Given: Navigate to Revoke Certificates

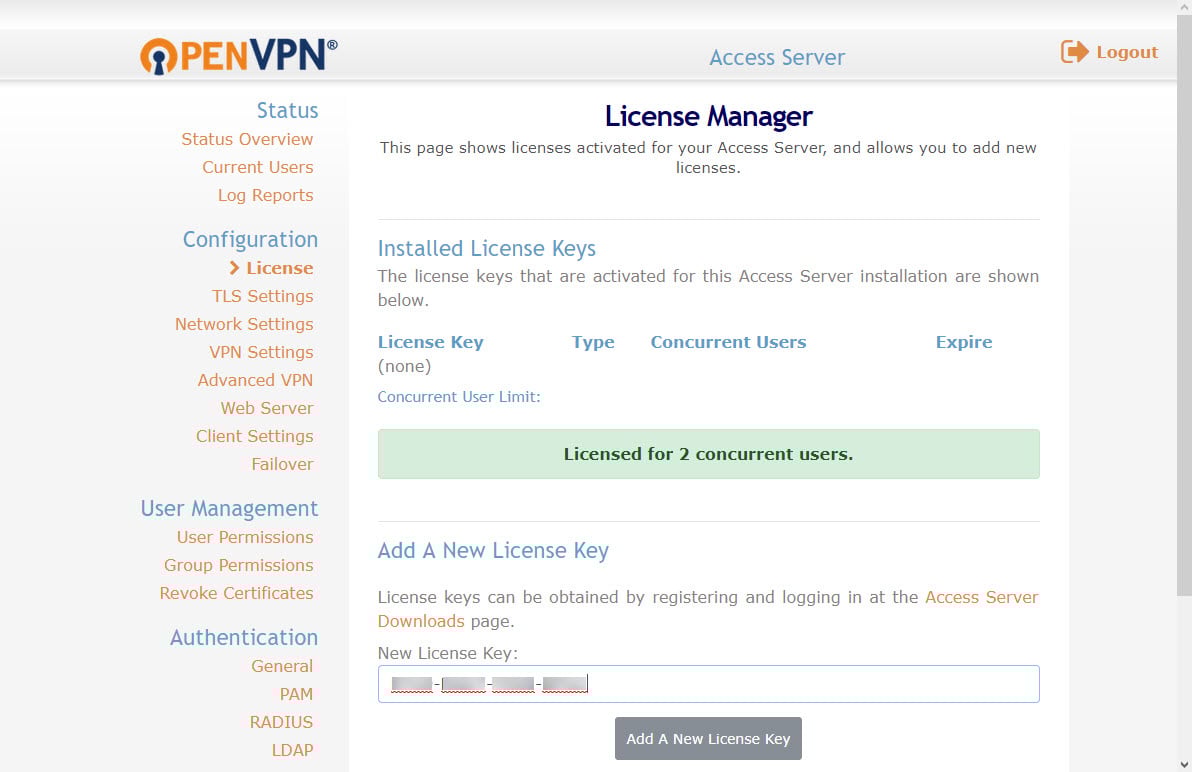Looking at the screenshot, I should coord(236,593).
